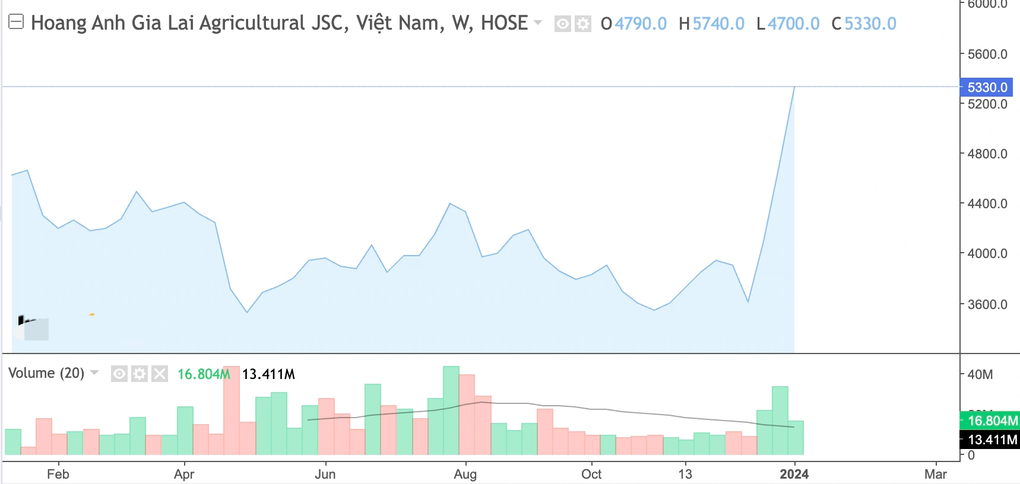This screenshot has width=1020, height=484.
Task: Click the 4000.0 price scale label
Action: coord(989,254)
